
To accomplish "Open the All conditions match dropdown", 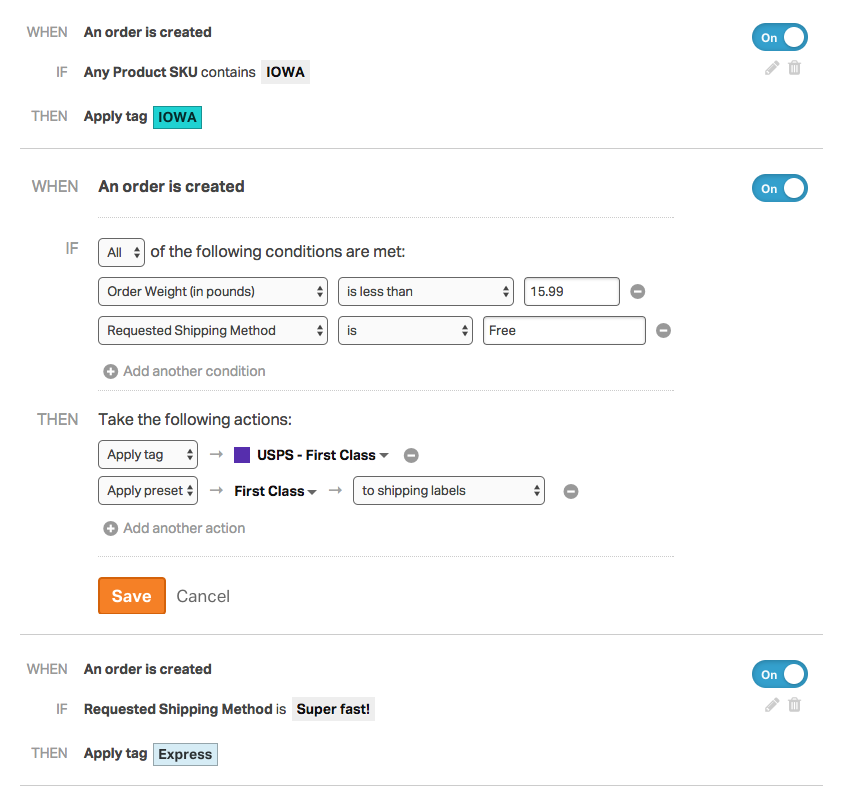I will [121, 252].
